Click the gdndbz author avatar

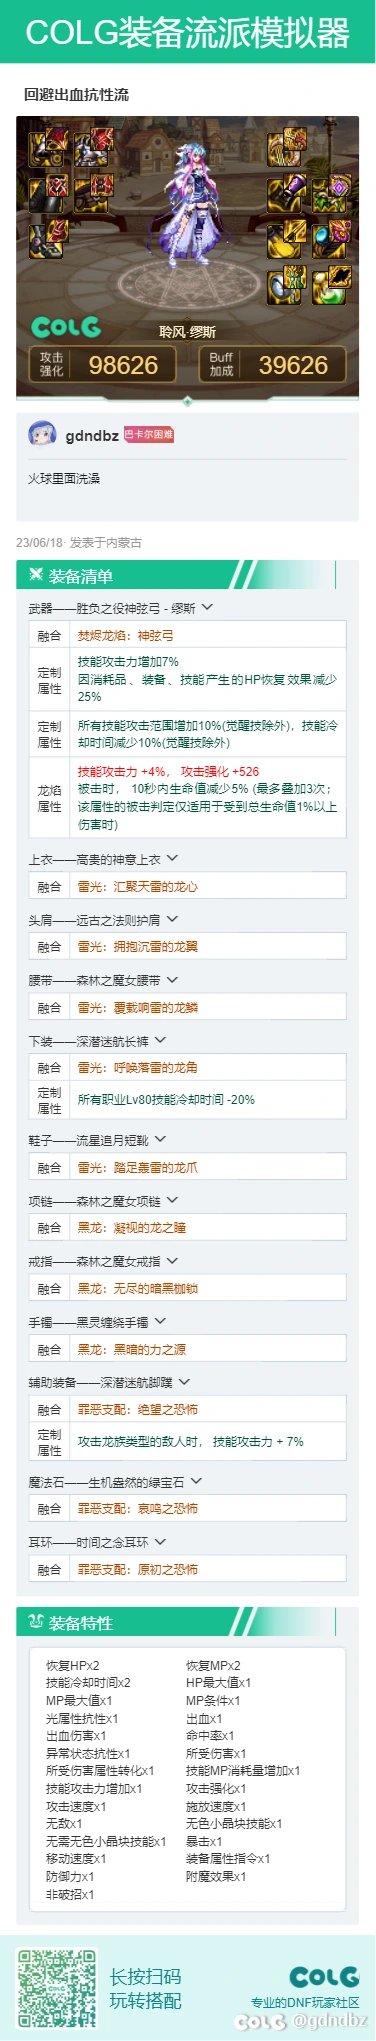(x=42, y=435)
